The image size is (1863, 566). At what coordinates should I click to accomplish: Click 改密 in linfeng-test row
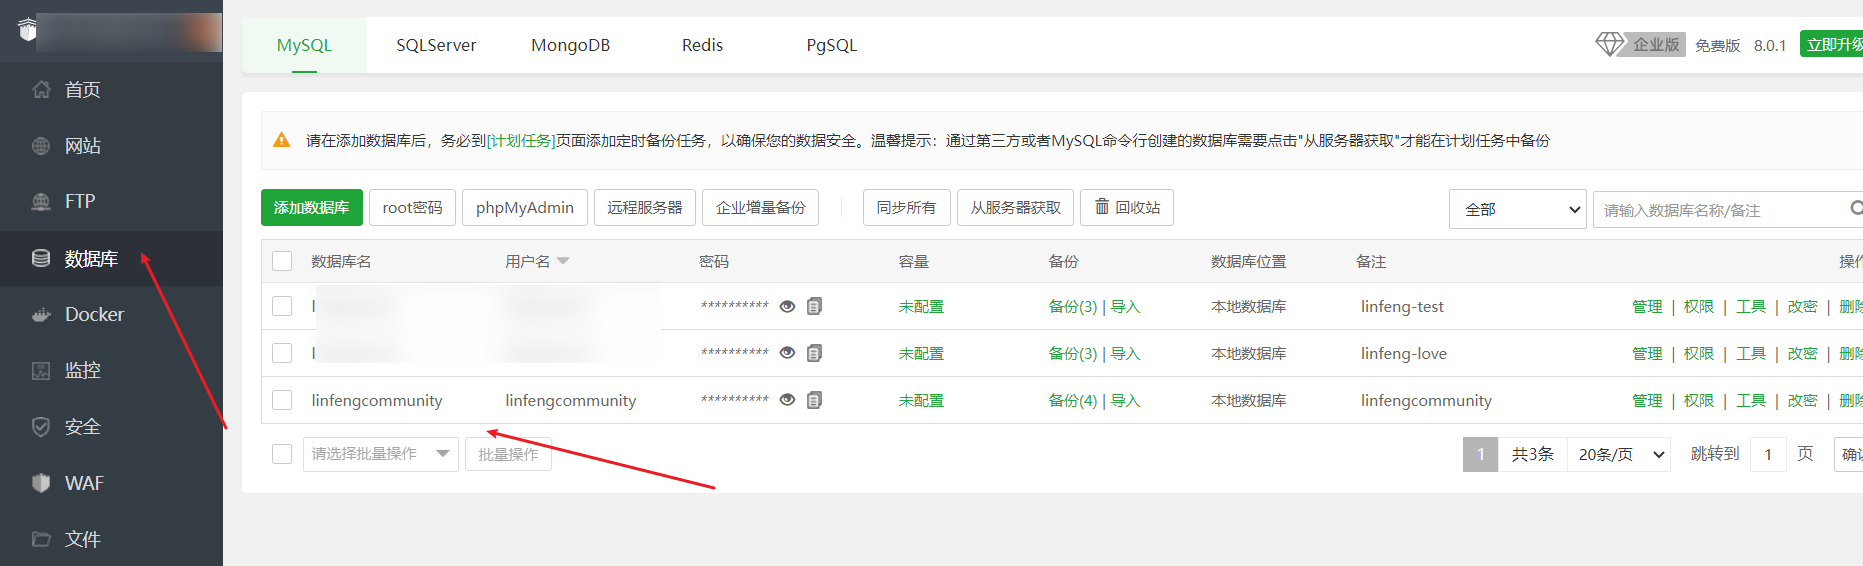coord(1803,306)
